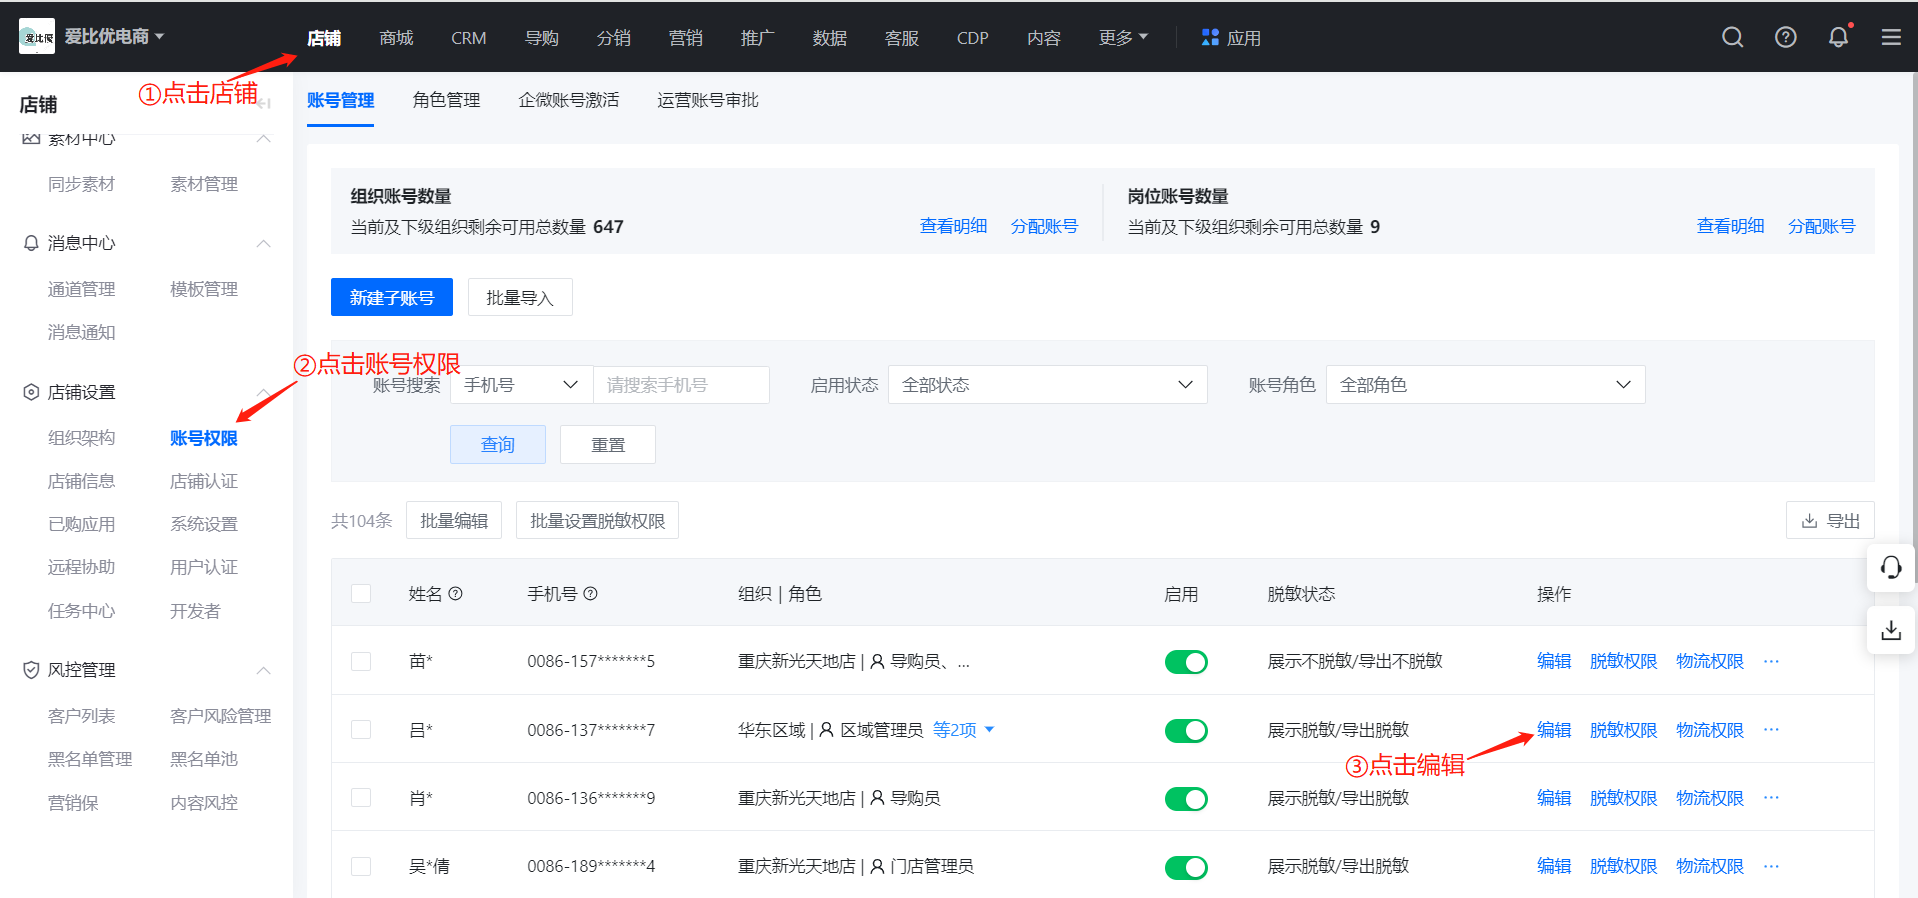
Task: Toggle 启用 switch for 吕* account
Action: [x=1186, y=731]
